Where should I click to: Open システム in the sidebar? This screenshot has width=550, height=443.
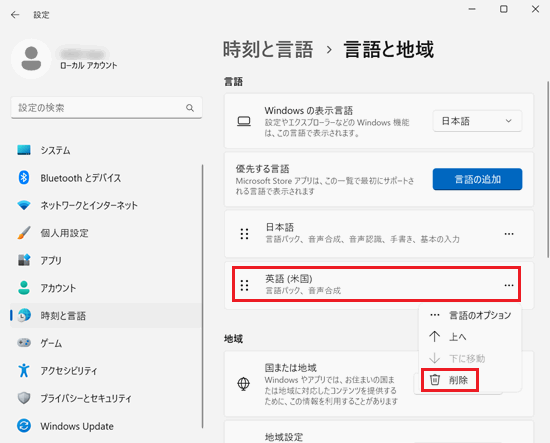[106, 150]
